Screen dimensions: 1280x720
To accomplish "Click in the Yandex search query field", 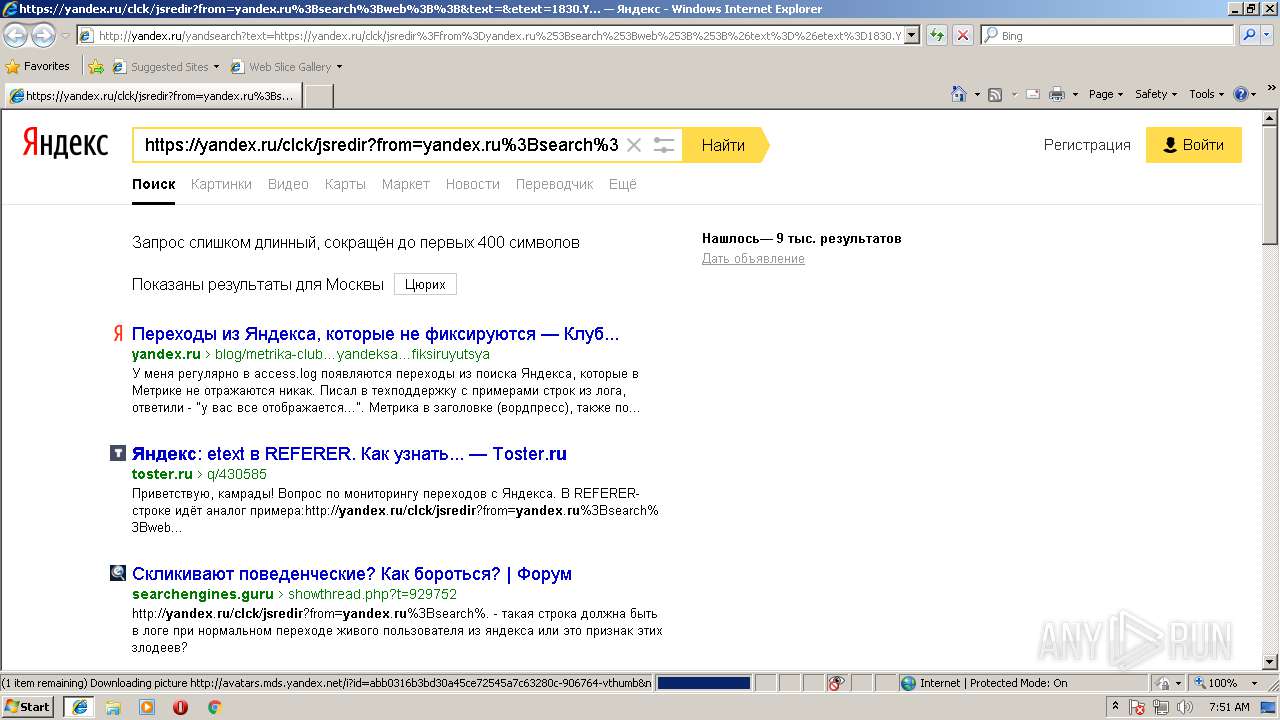I will (x=382, y=145).
